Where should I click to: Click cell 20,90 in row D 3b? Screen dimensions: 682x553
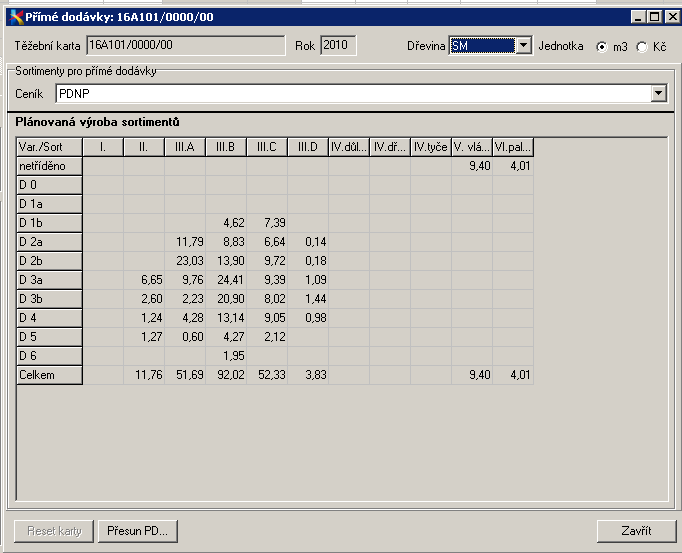(226, 299)
